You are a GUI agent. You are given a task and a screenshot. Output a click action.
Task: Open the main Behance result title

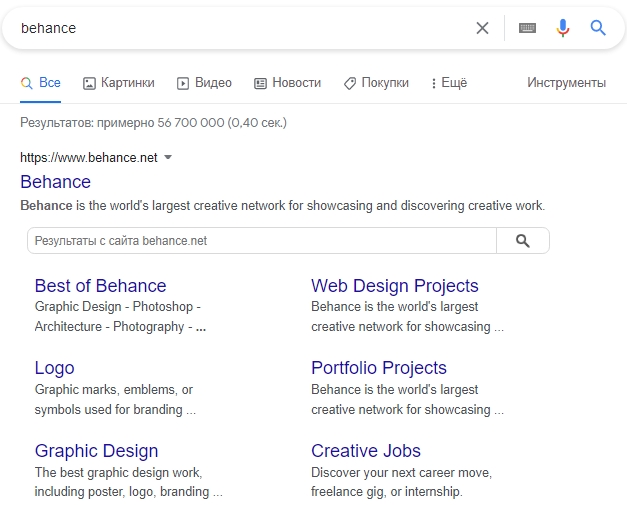point(55,182)
